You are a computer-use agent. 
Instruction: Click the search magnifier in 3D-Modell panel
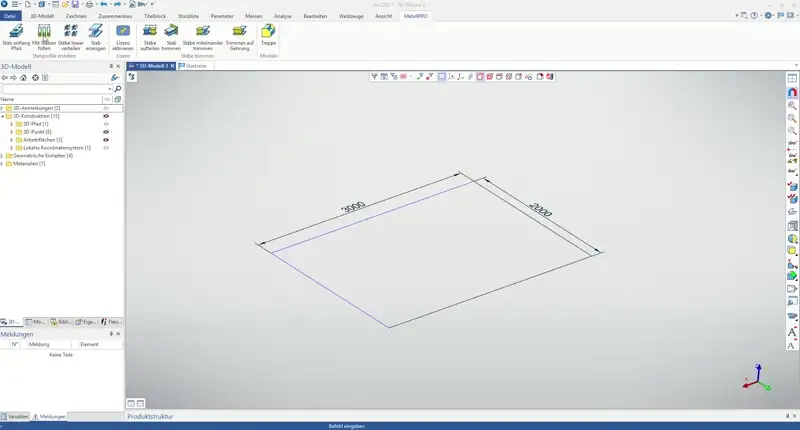pyautogui.click(x=115, y=89)
